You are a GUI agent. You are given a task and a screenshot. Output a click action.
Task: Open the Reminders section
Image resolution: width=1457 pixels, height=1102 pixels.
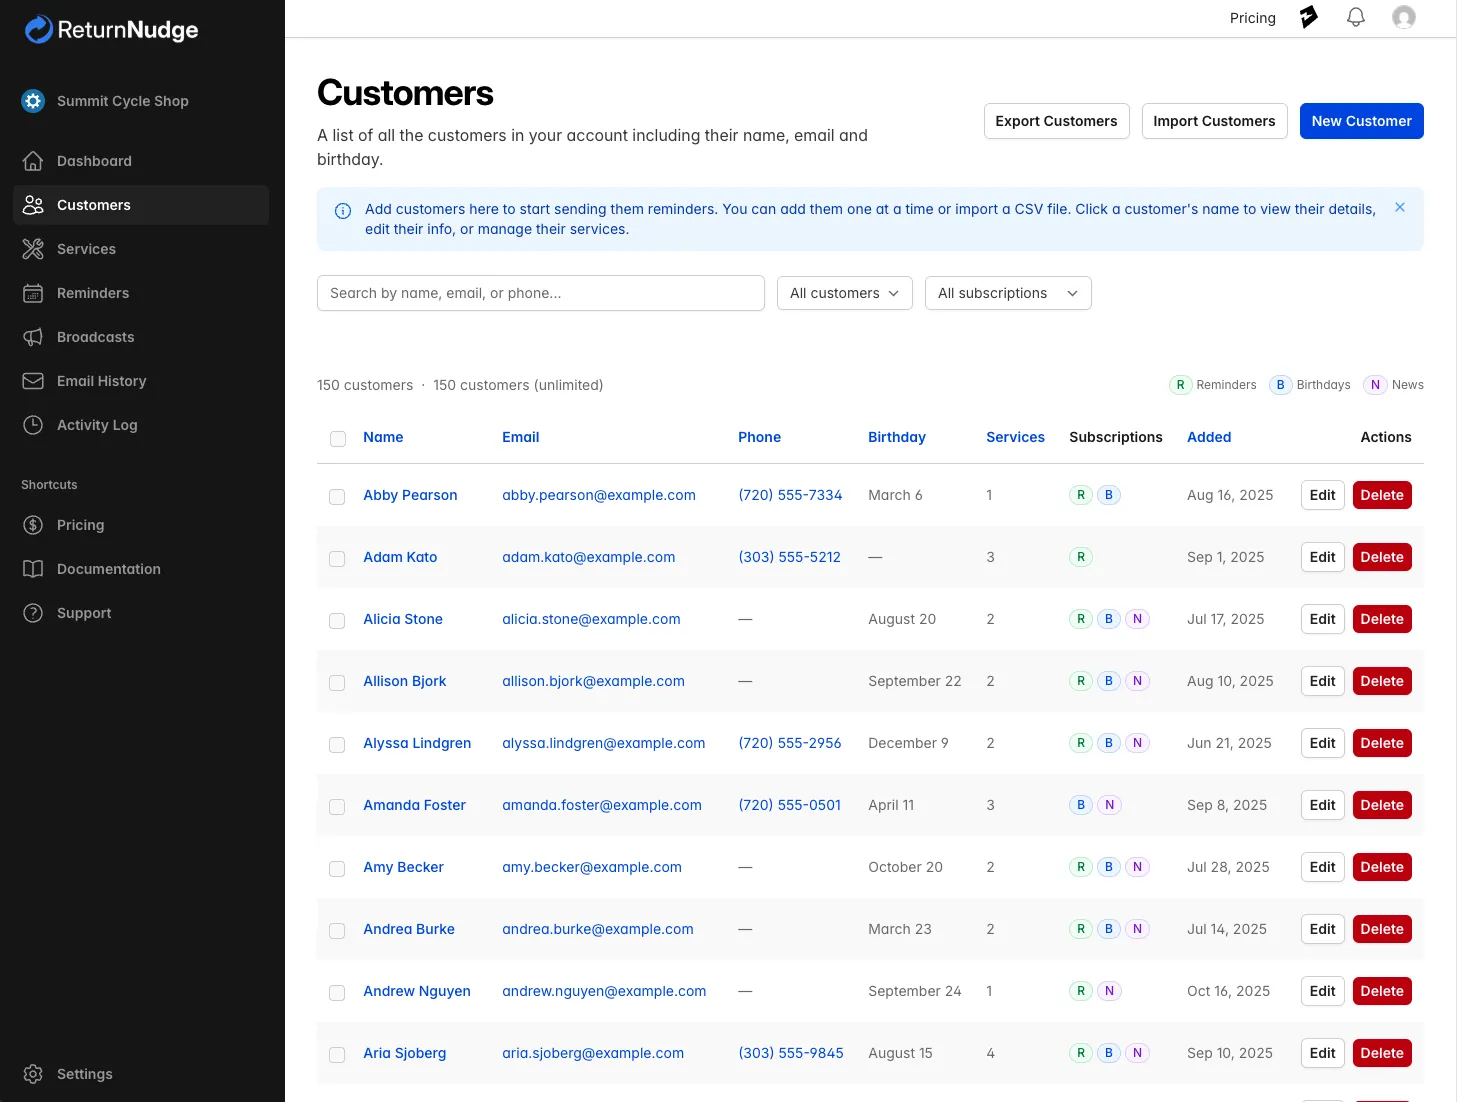pyautogui.click(x=92, y=293)
